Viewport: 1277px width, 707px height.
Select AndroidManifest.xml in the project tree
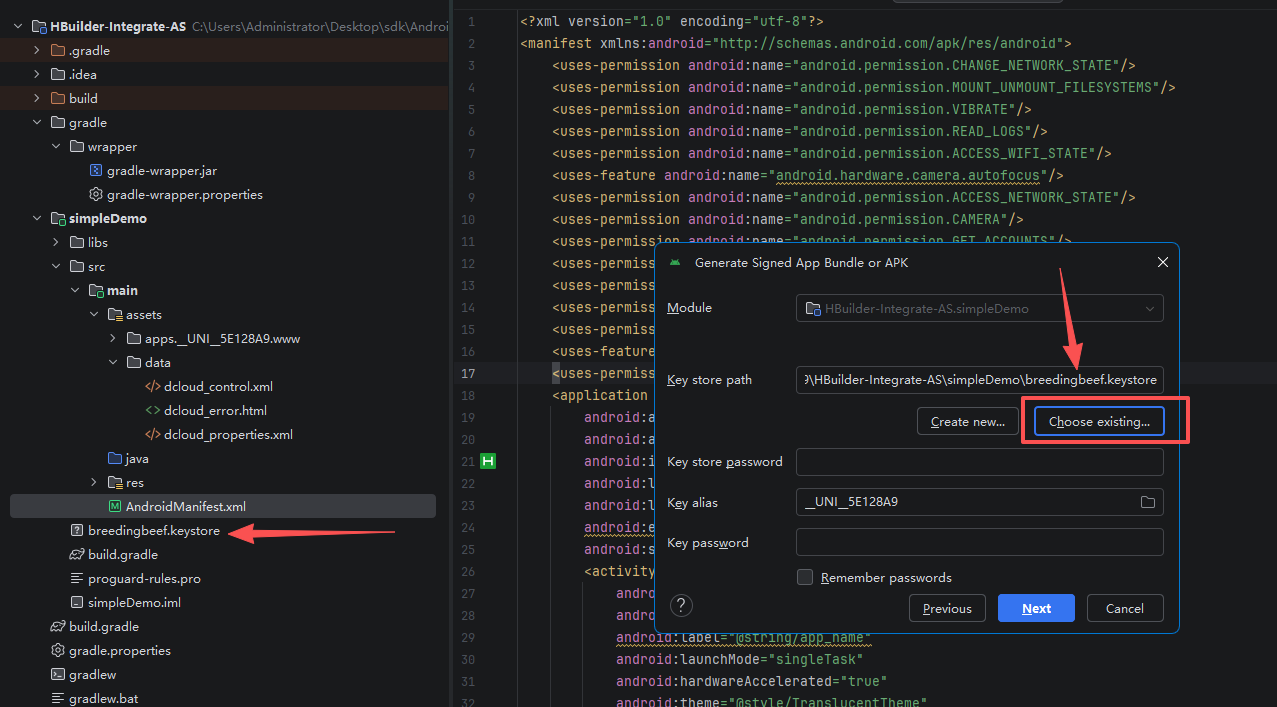click(x=223, y=506)
